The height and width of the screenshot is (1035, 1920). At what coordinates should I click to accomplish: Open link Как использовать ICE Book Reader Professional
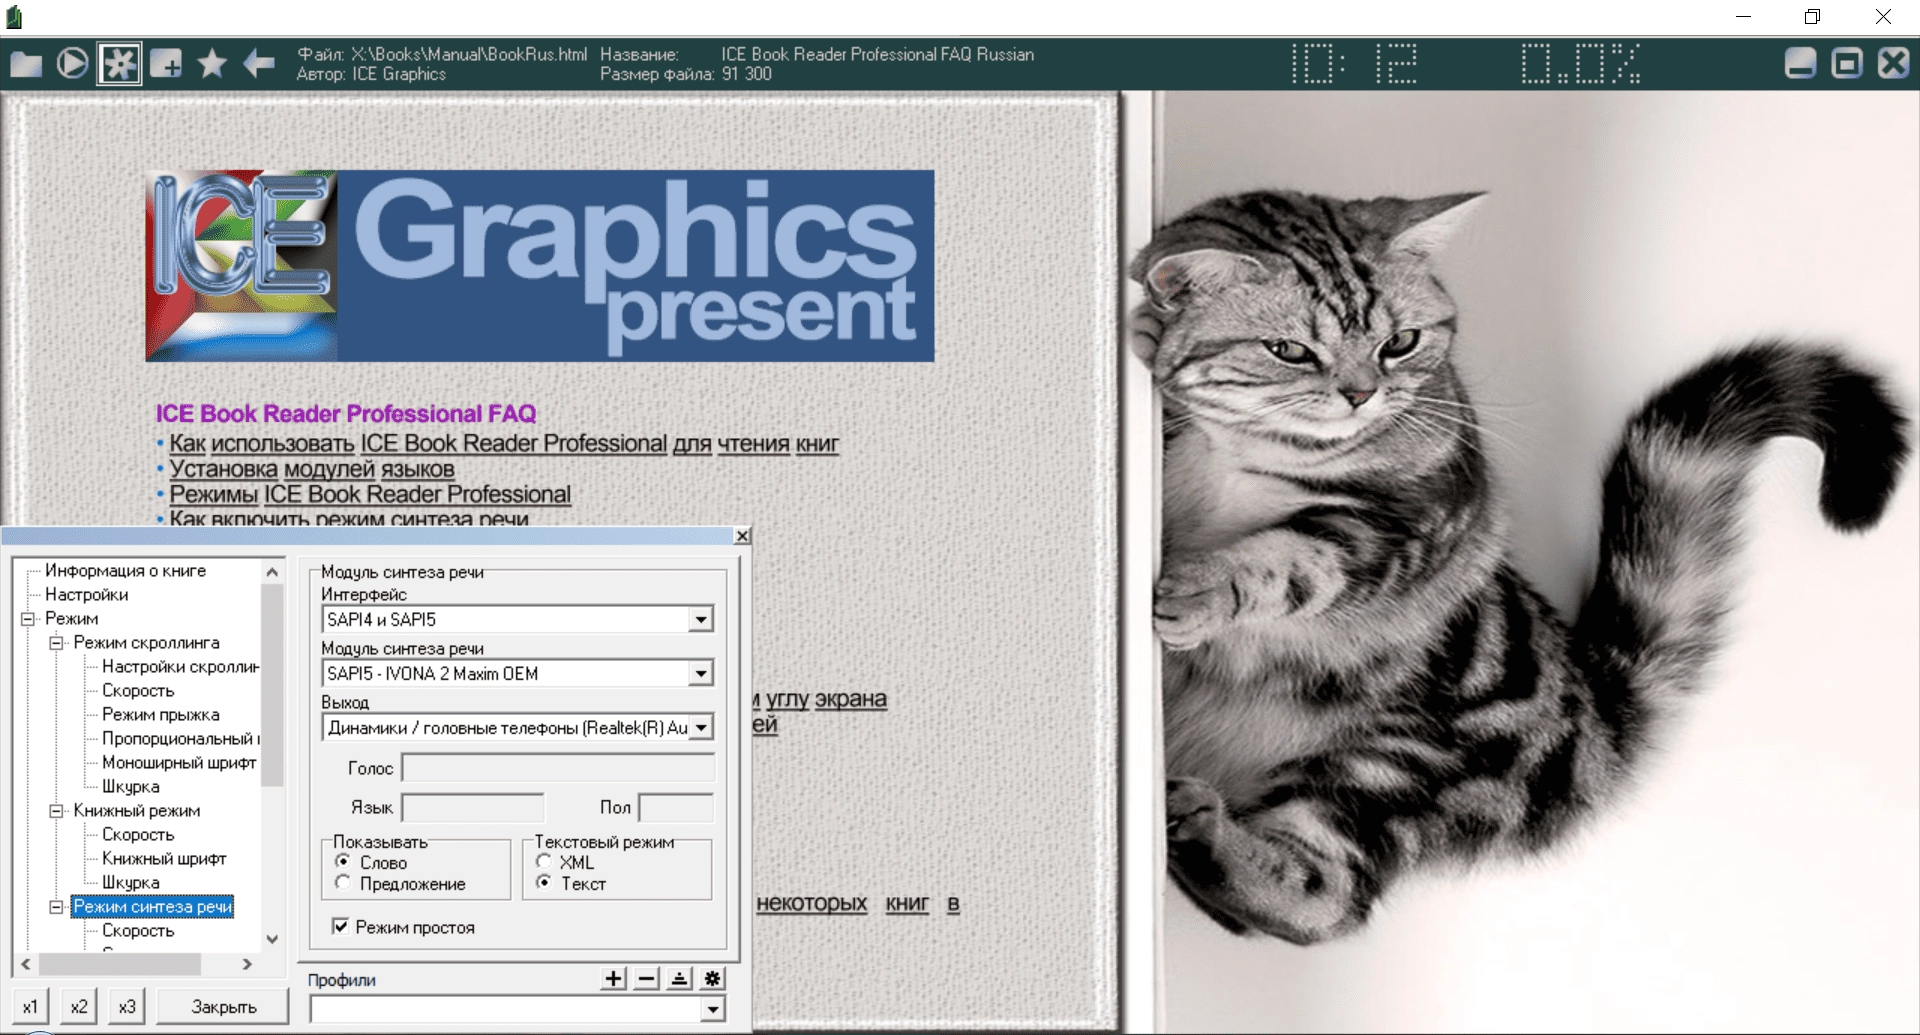(x=504, y=444)
